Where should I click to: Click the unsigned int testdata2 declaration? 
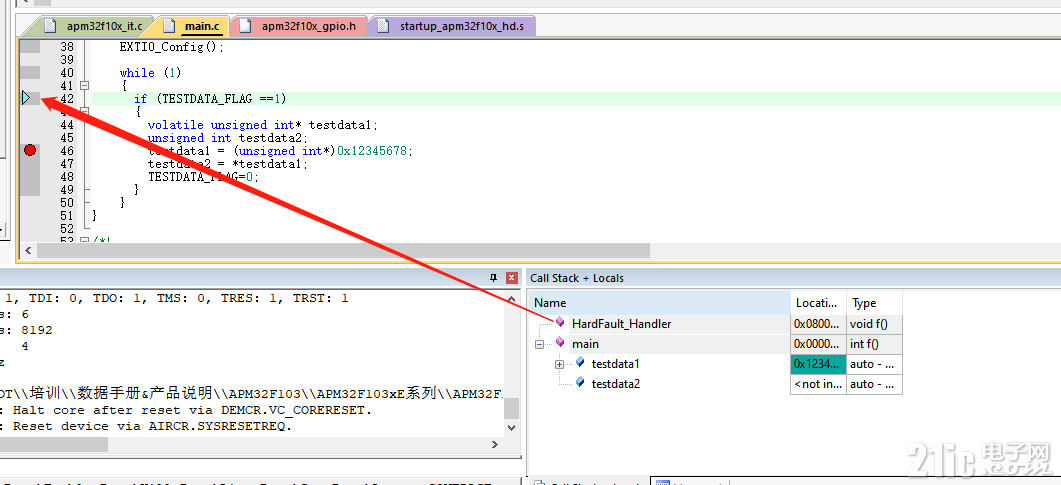(x=225, y=137)
